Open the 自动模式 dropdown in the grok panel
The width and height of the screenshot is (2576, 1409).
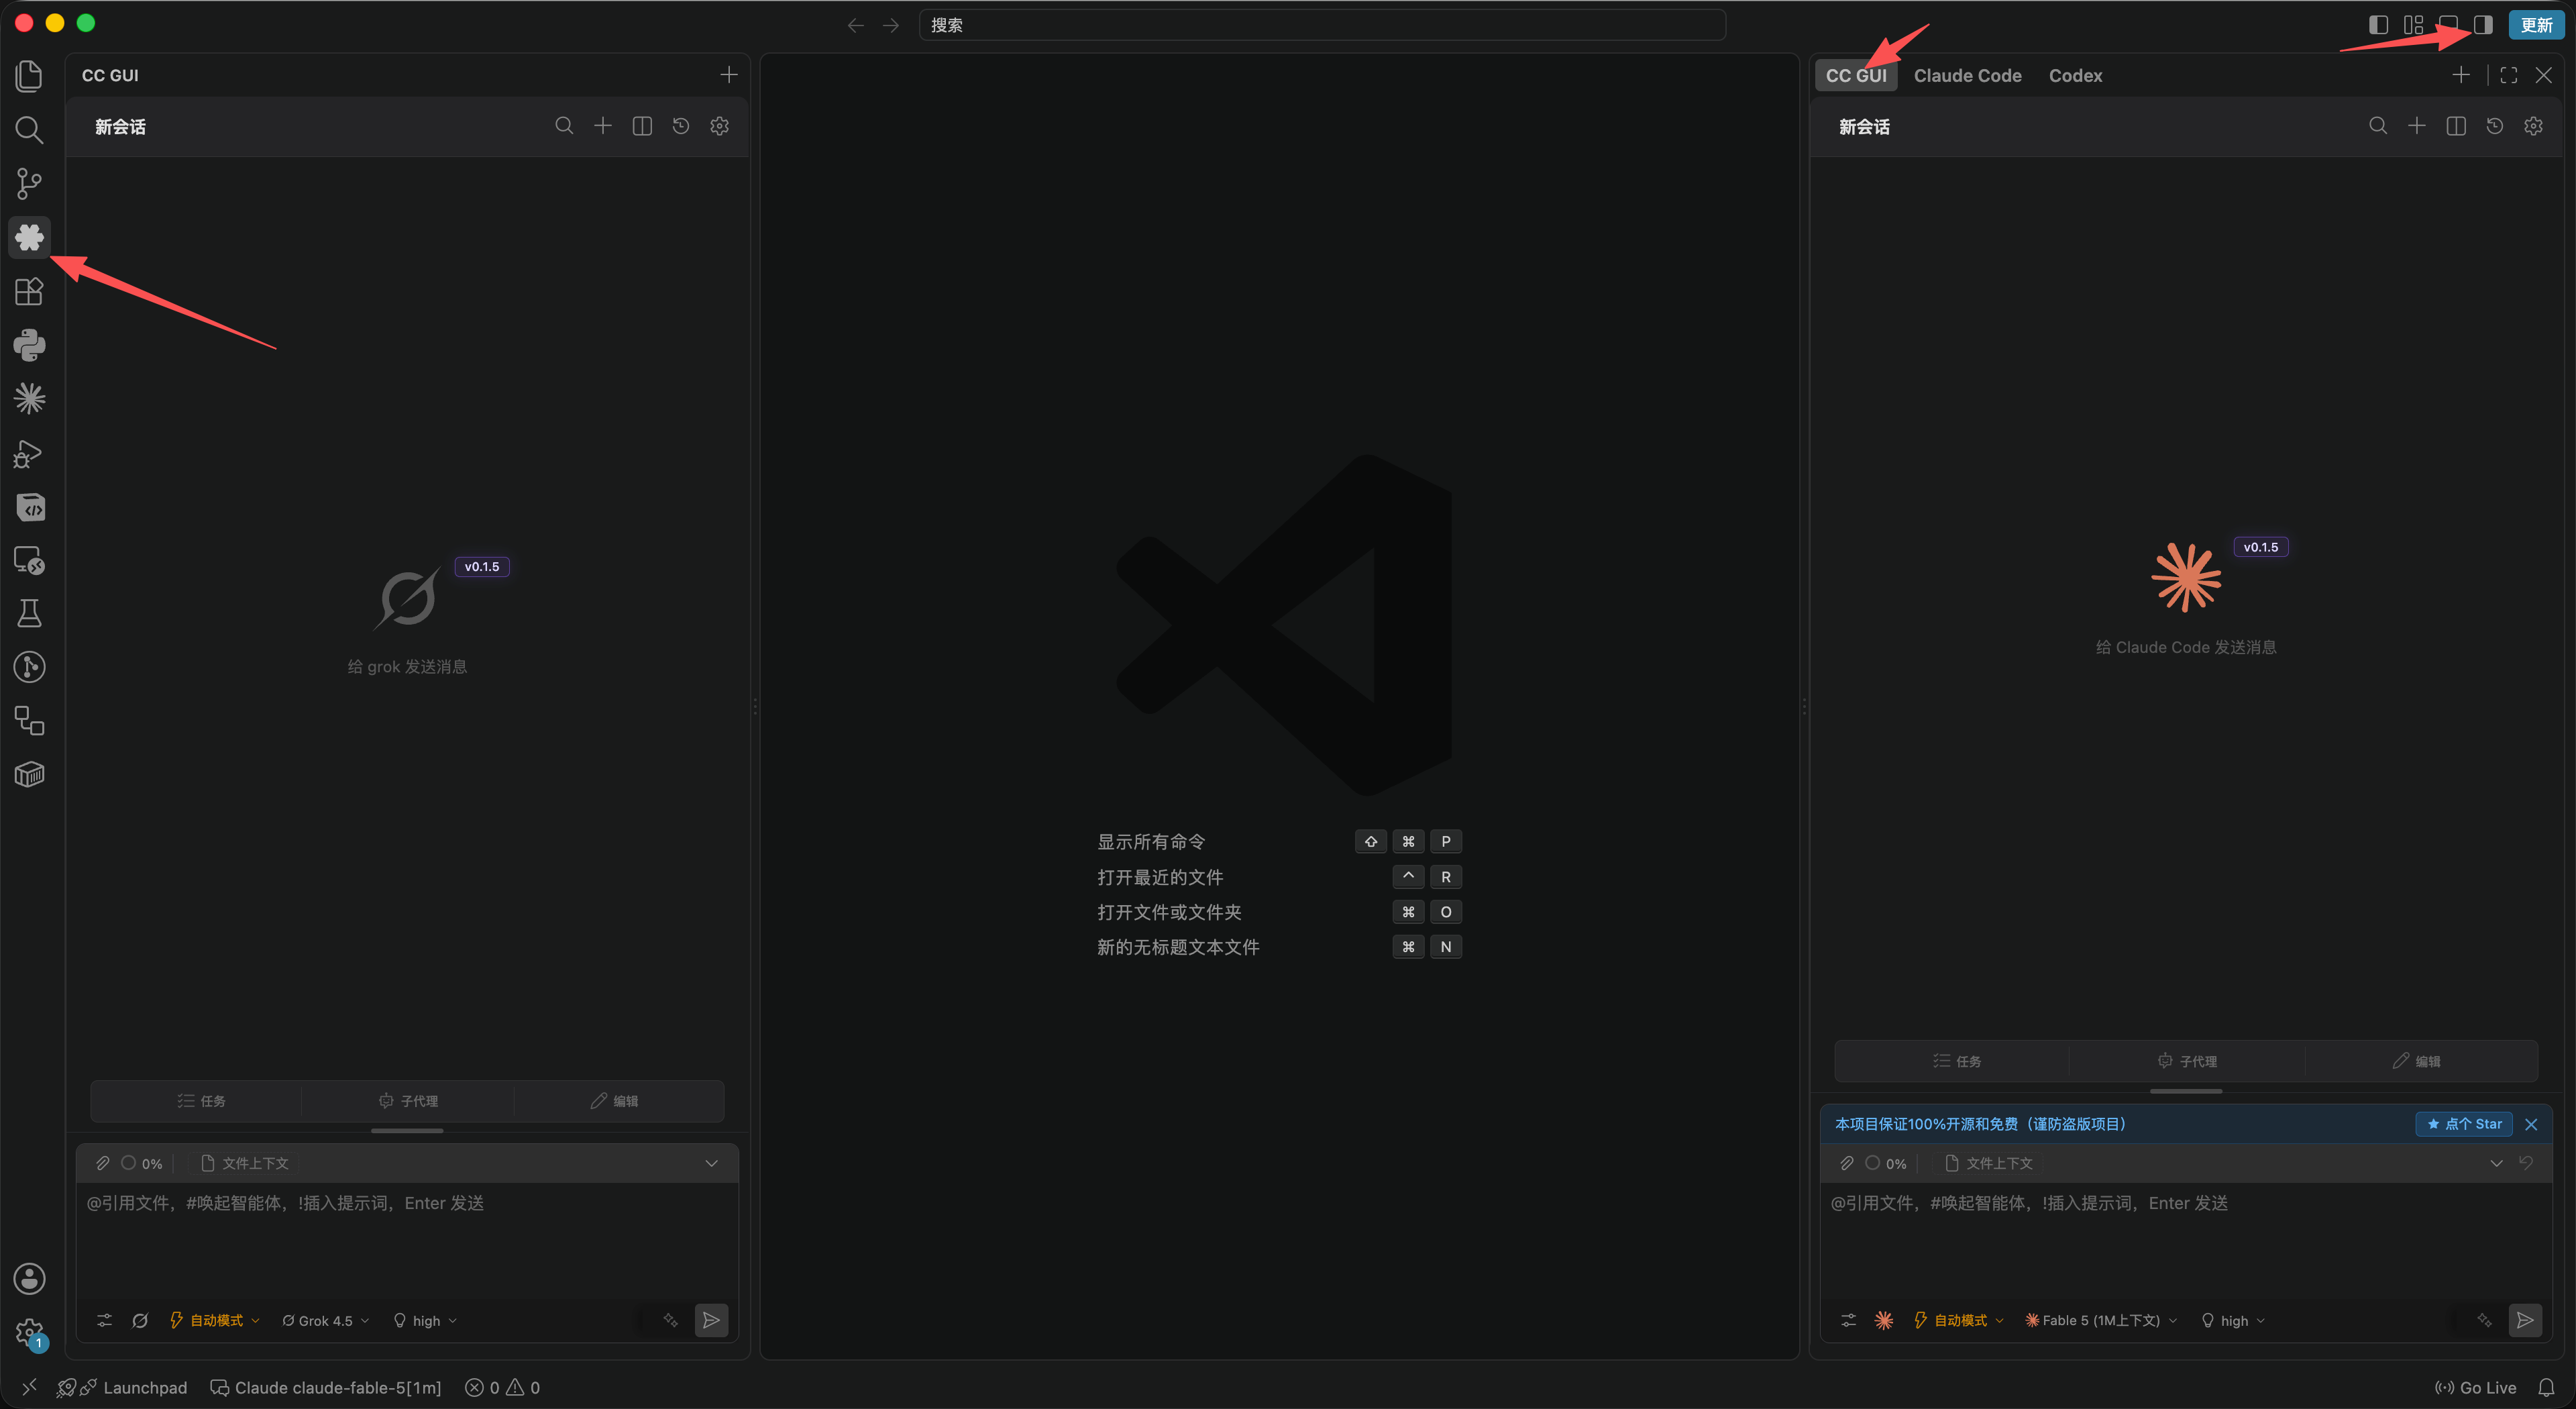(215, 1320)
